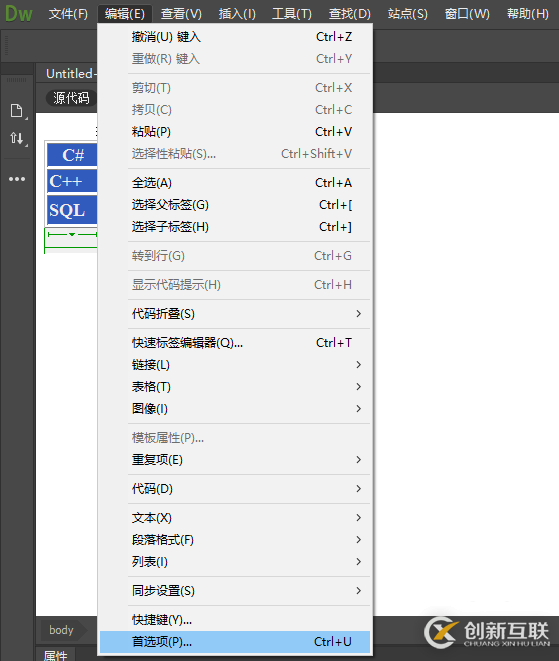Click the C# table cell
This screenshot has width=559, height=661.
(x=72, y=155)
